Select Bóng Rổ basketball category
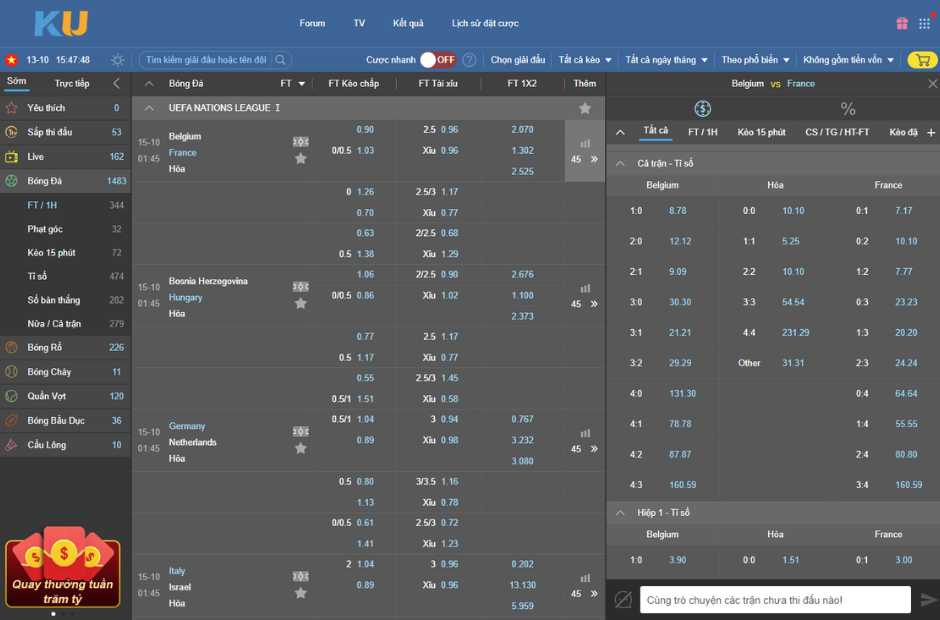The height and width of the screenshot is (620, 940). pos(65,347)
